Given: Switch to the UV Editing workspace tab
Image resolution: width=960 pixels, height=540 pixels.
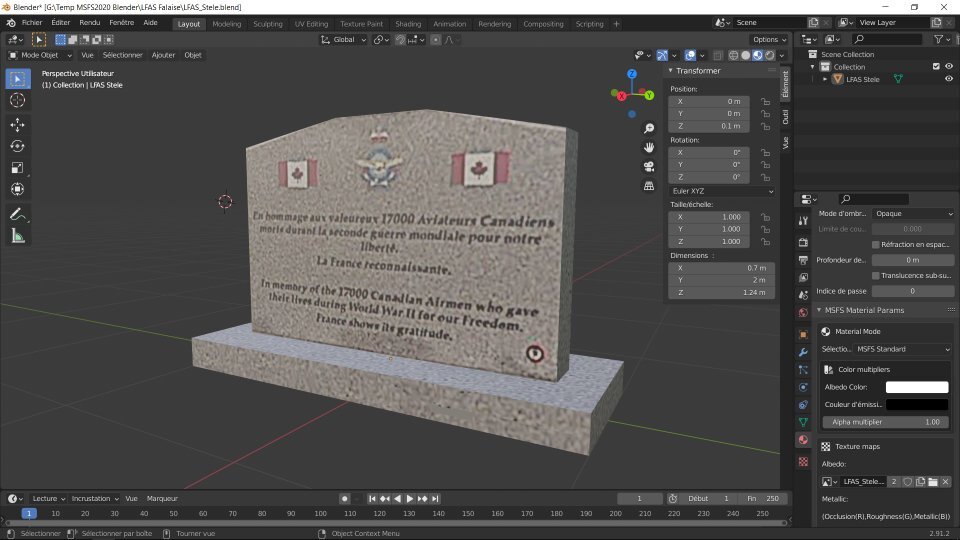Looking at the screenshot, I should (311, 23).
